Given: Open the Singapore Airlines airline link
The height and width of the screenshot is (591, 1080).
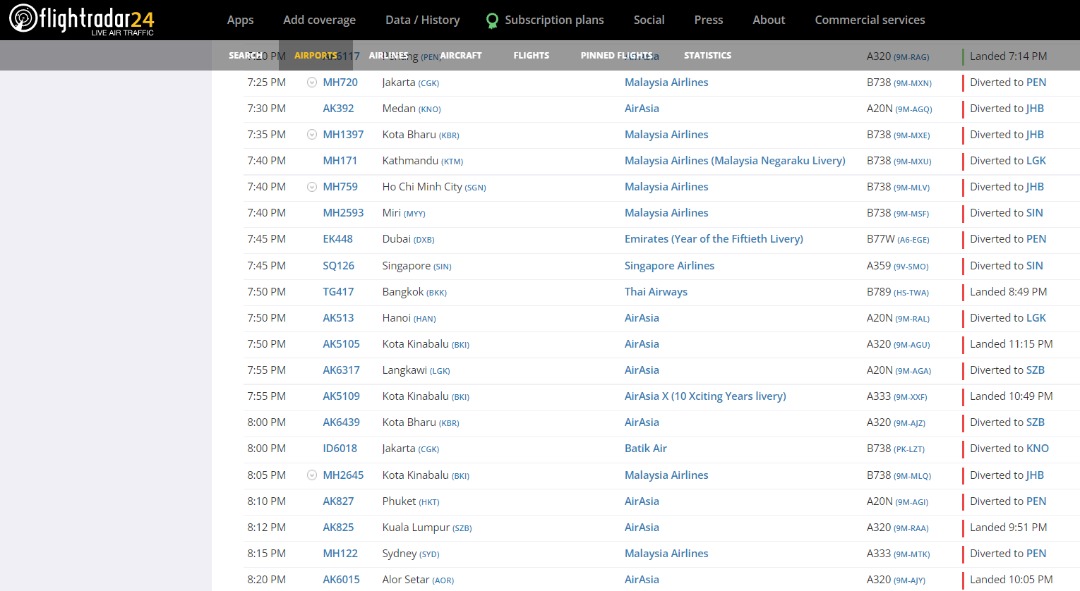Looking at the screenshot, I should pyautogui.click(x=669, y=265).
